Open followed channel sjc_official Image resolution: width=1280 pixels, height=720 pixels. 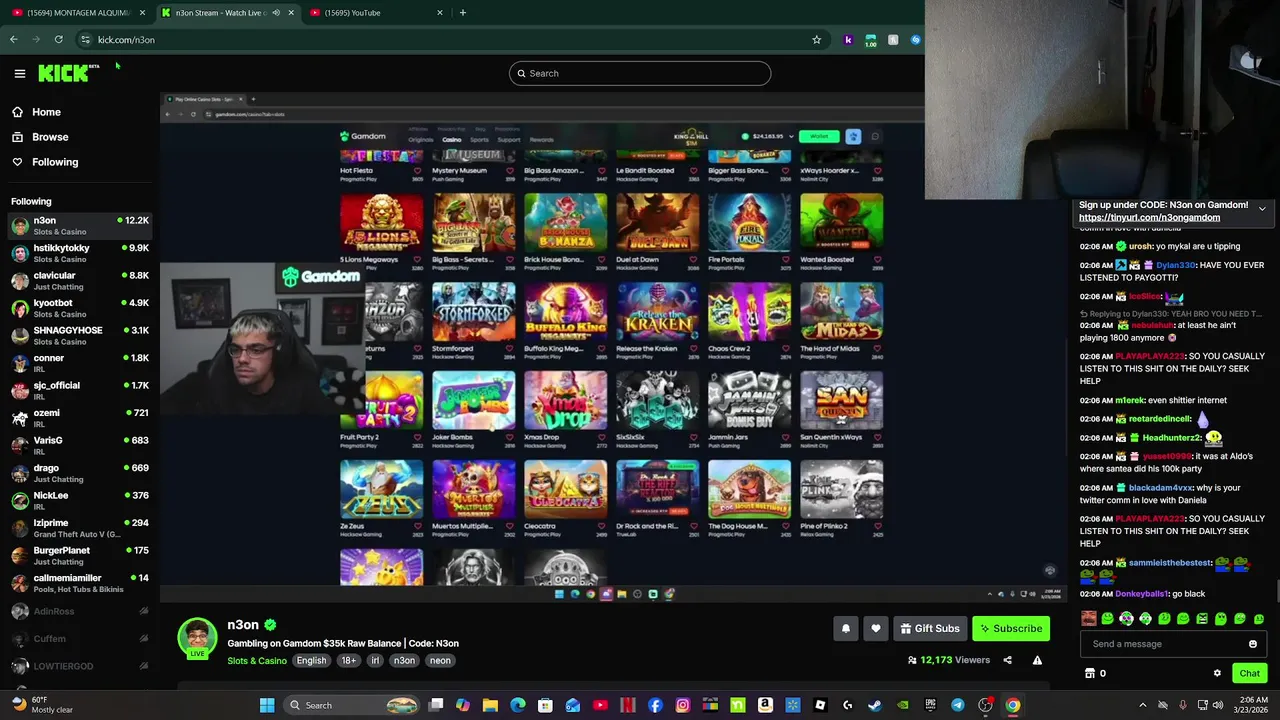coord(80,391)
